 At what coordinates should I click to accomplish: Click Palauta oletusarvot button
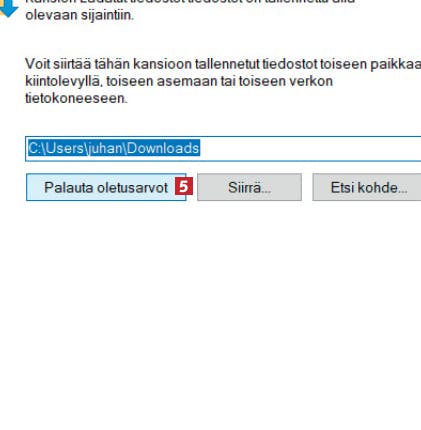[x=106, y=187]
